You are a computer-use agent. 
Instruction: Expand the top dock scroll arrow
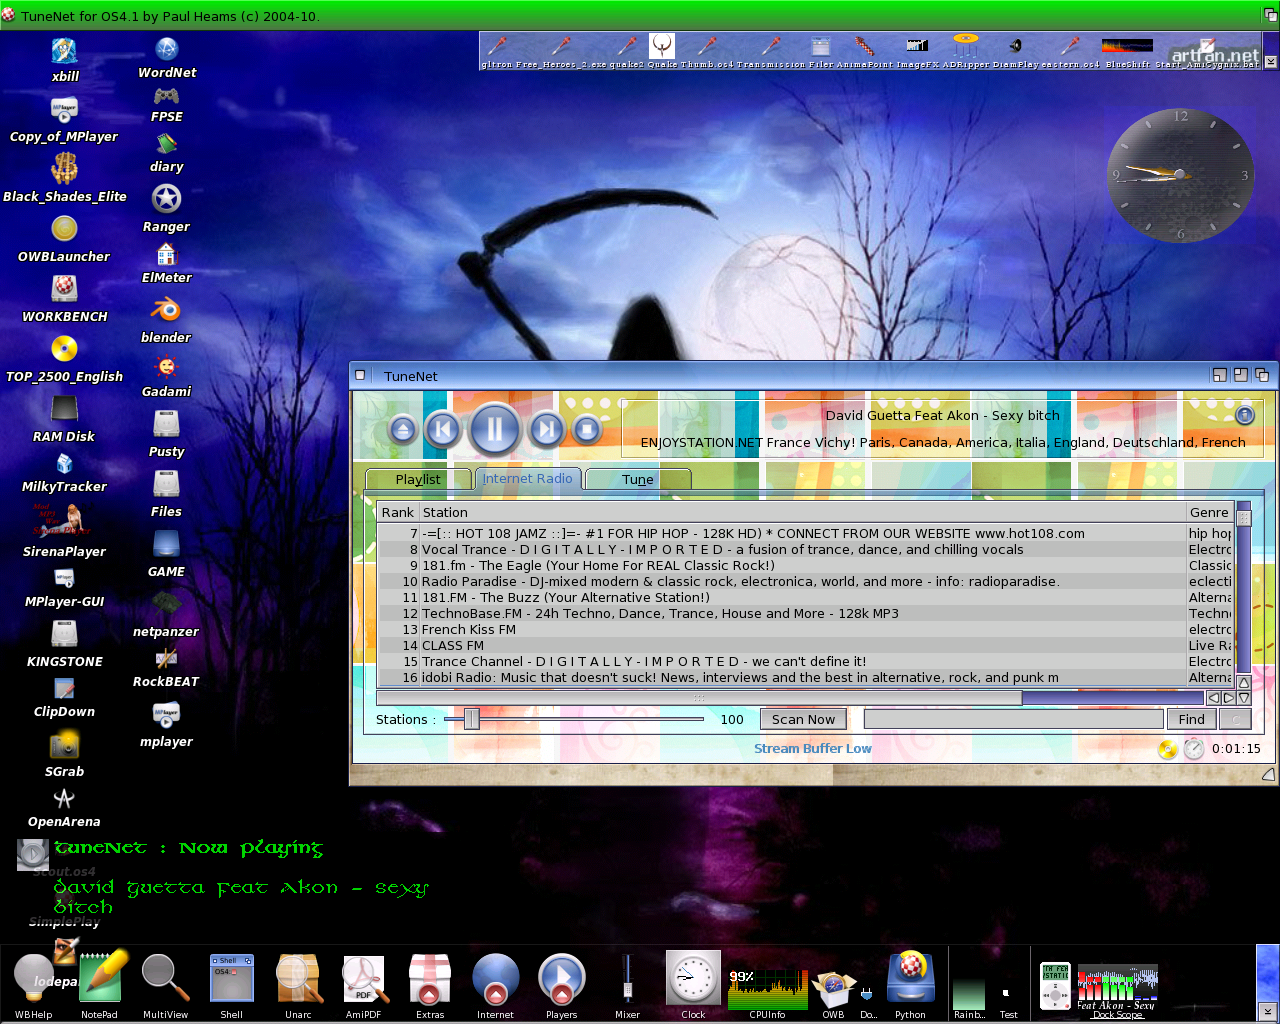(x=1271, y=62)
